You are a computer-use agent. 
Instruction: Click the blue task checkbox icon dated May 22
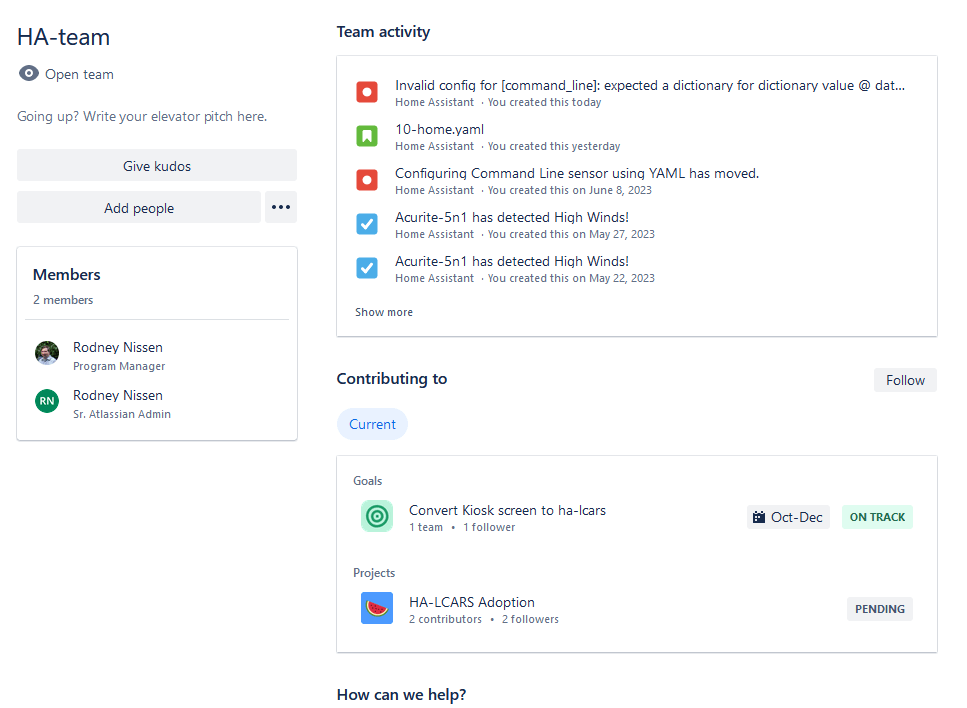(367, 269)
